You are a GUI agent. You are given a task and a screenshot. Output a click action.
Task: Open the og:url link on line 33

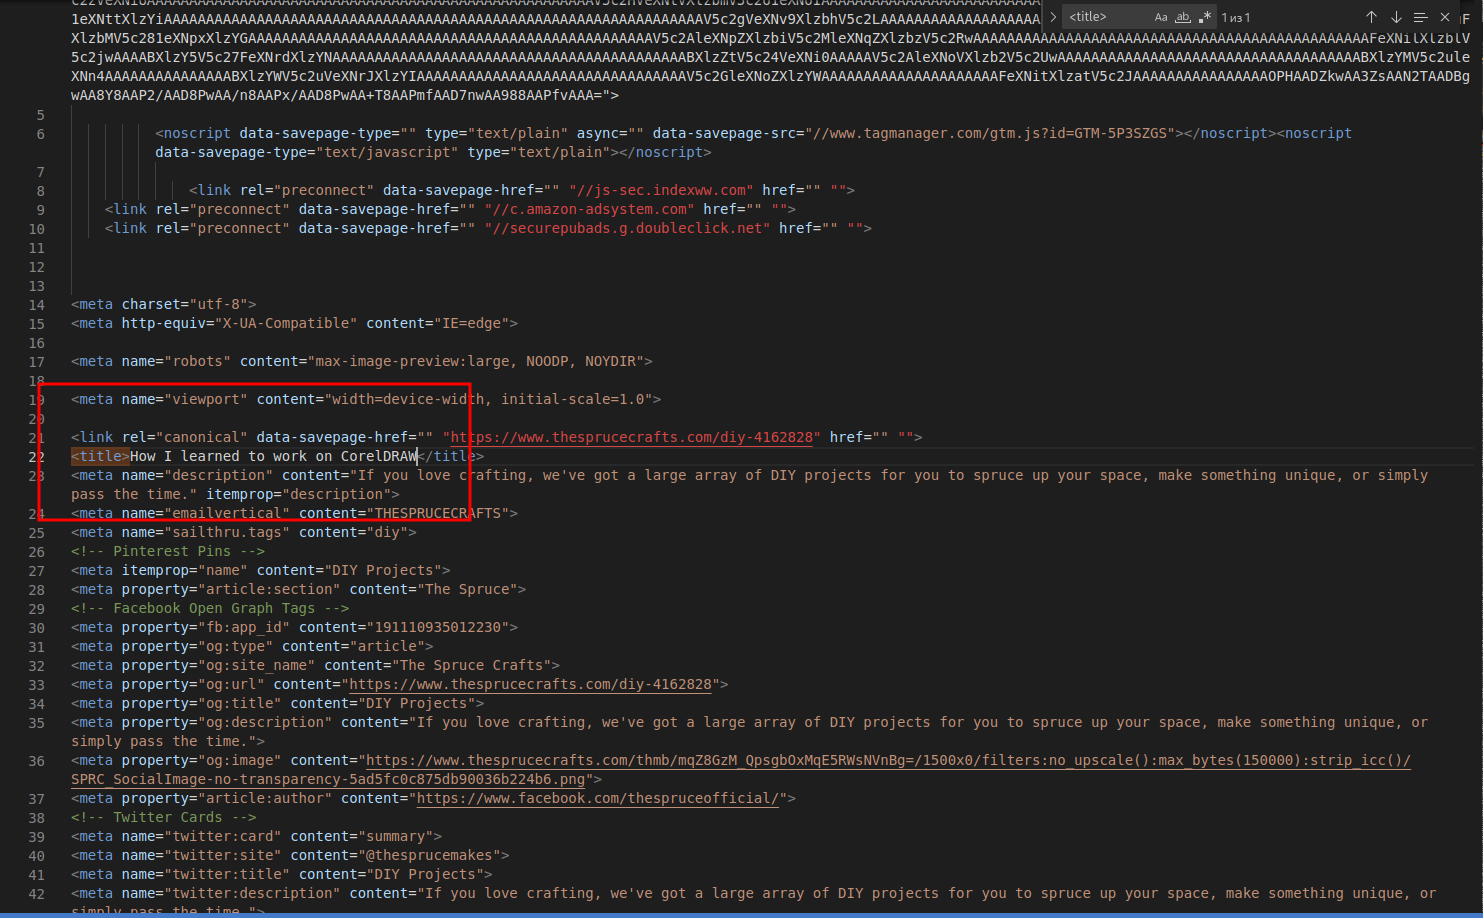pyautogui.click(x=530, y=685)
